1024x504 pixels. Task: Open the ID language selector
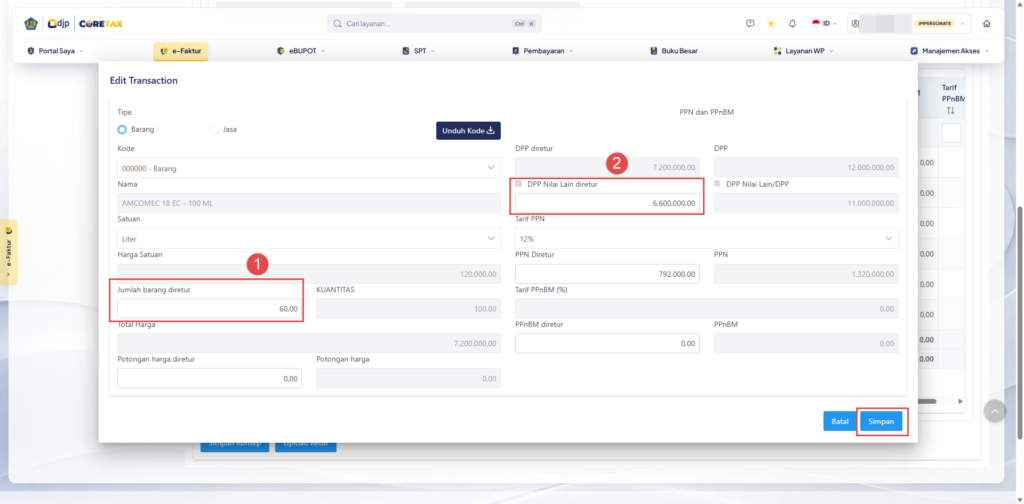pyautogui.click(x=825, y=24)
